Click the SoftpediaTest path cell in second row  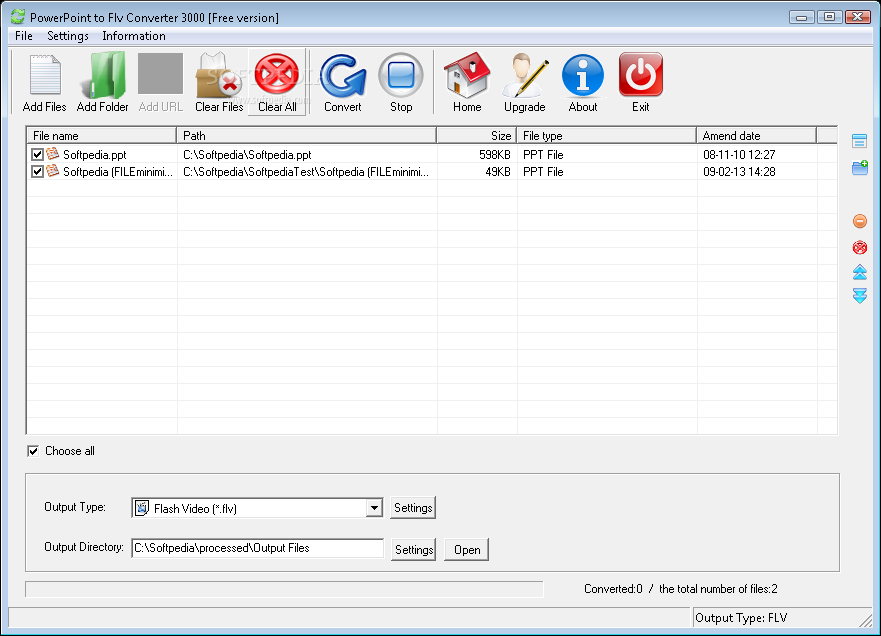(306, 171)
